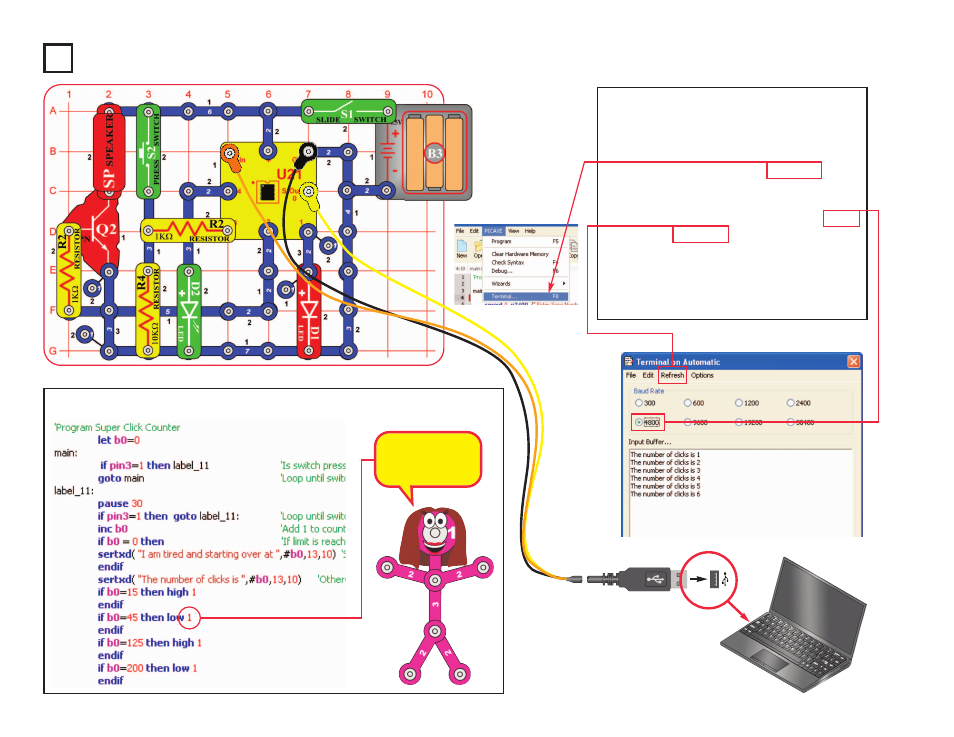This screenshot has height=737, width=954.
Task: Click the pink snap-figure character
Action: point(434,595)
